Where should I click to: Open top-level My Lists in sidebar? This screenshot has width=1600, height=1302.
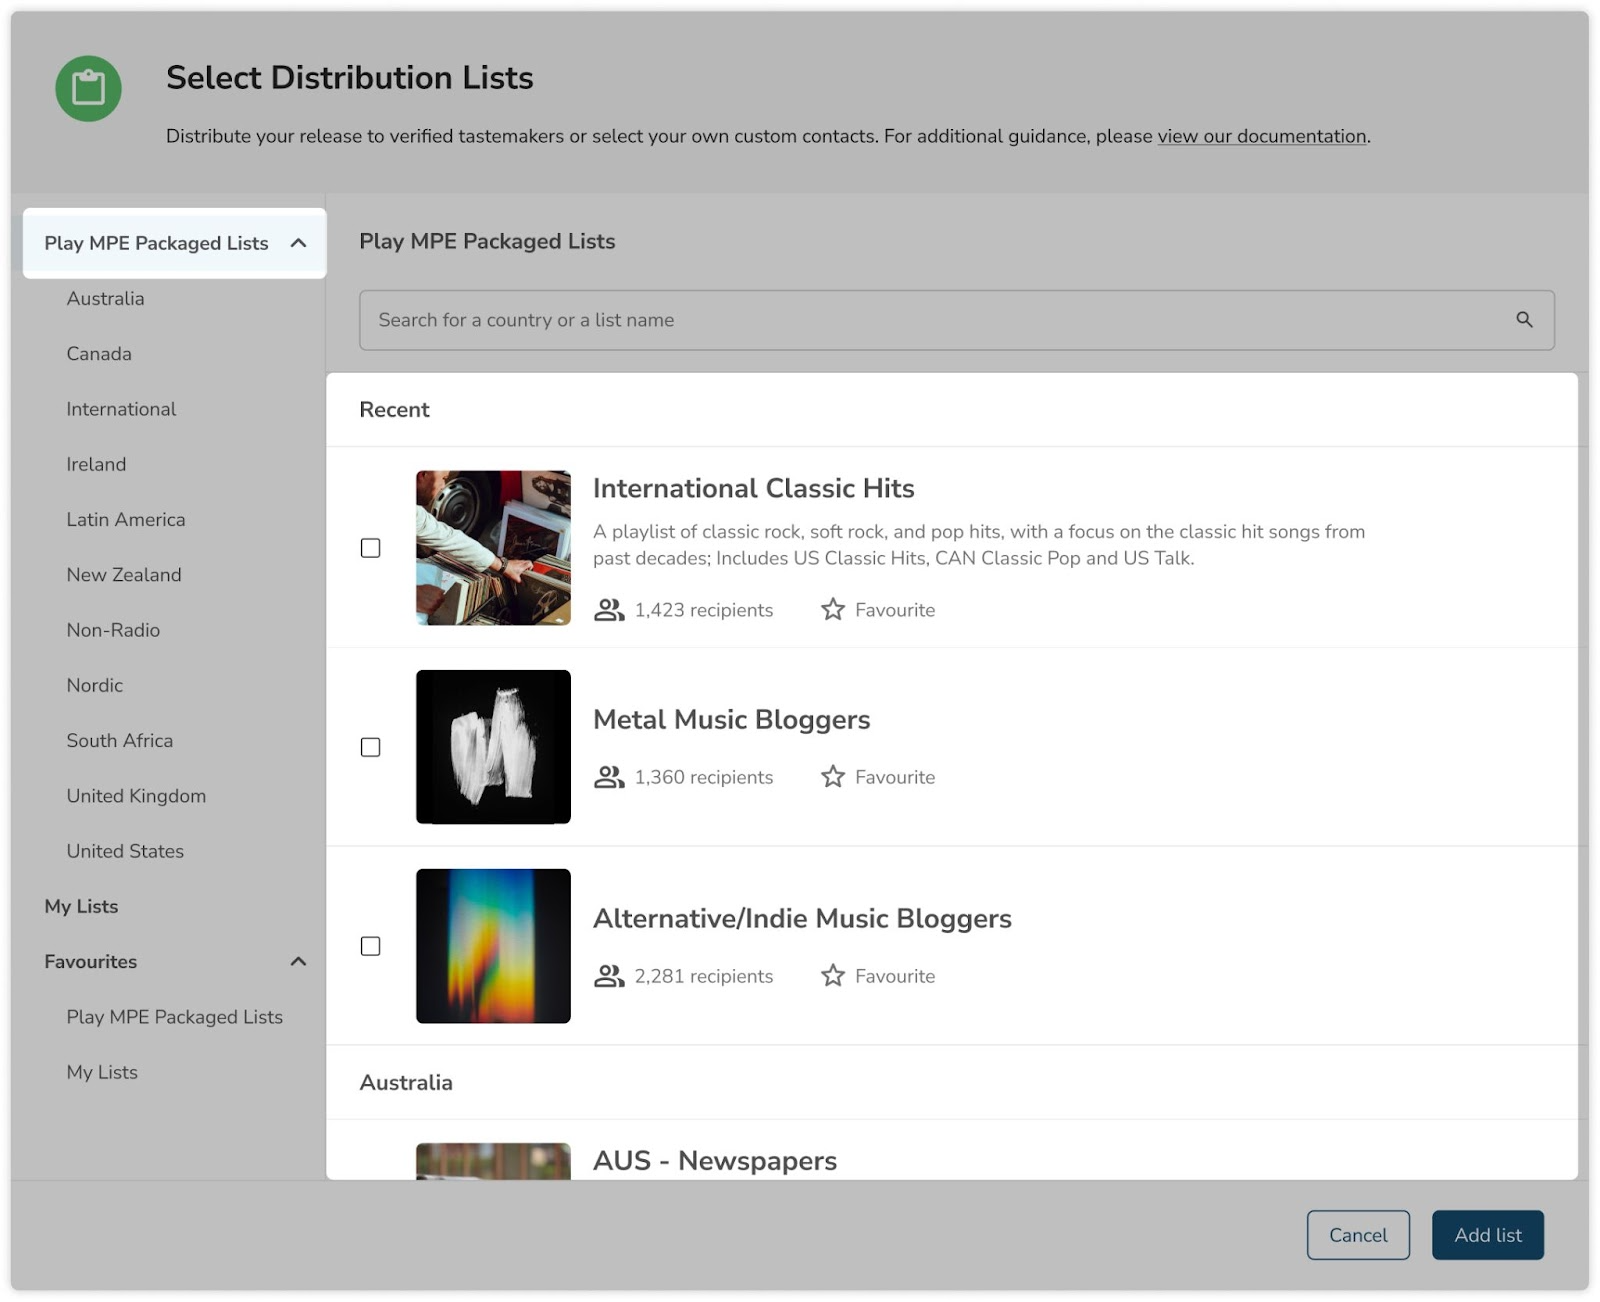(81, 907)
